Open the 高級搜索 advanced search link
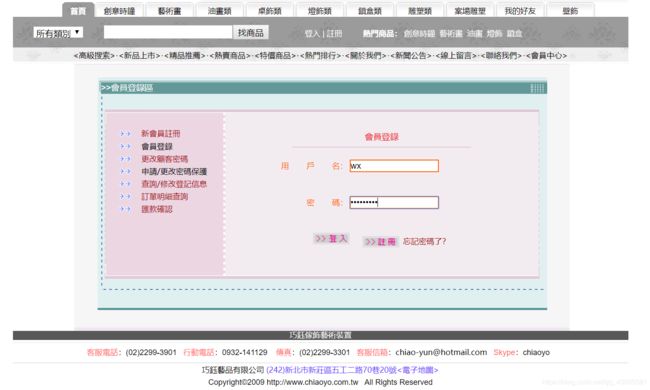The height and width of the screenshot is (390, 650). pos(94,56)
